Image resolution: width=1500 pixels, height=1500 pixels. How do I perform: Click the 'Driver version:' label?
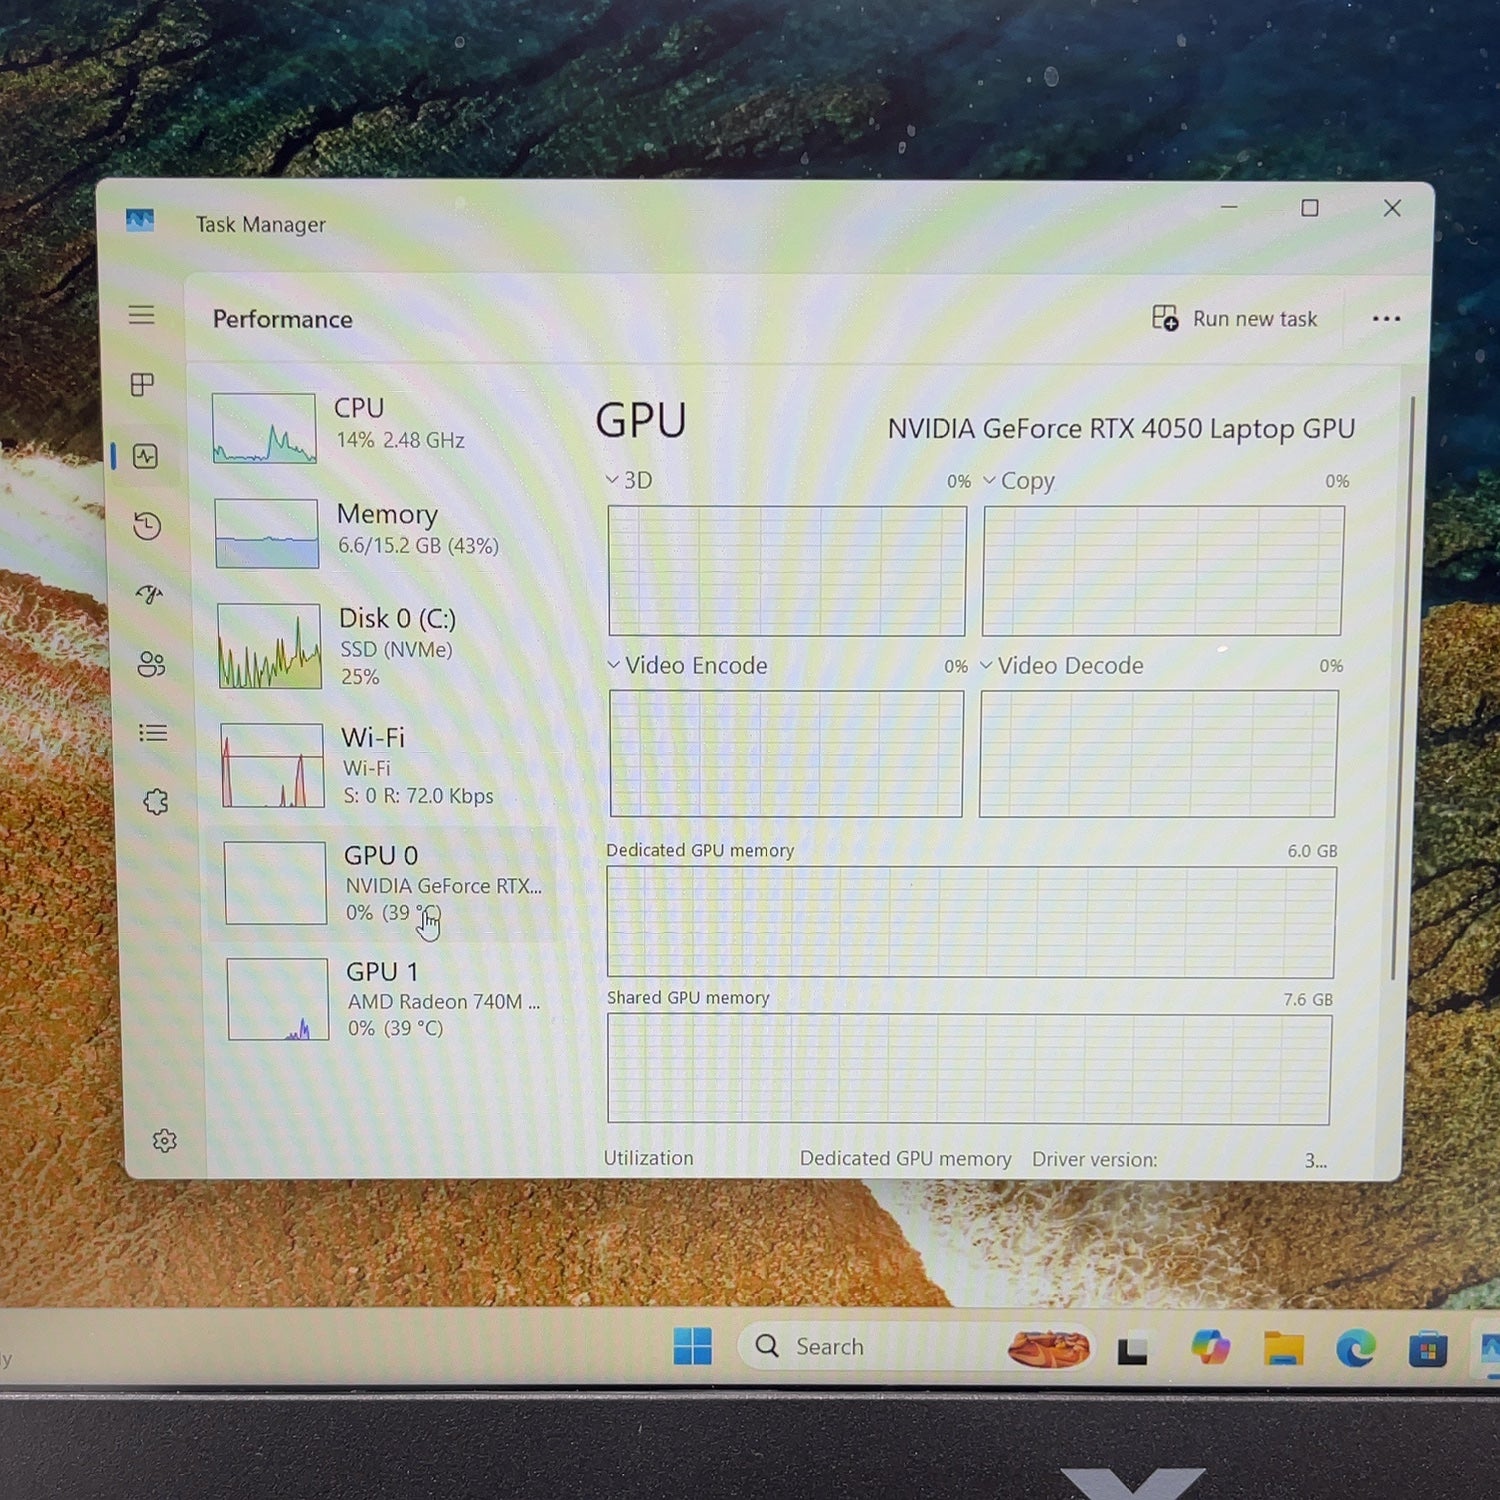[x=1095, y=1159]
